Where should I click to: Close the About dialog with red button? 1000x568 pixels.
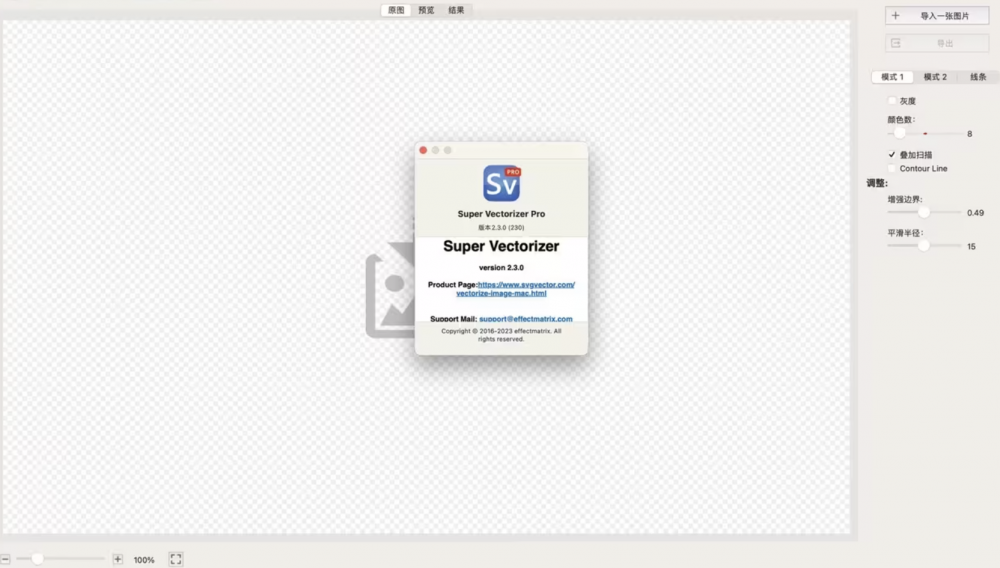(423, 150)
